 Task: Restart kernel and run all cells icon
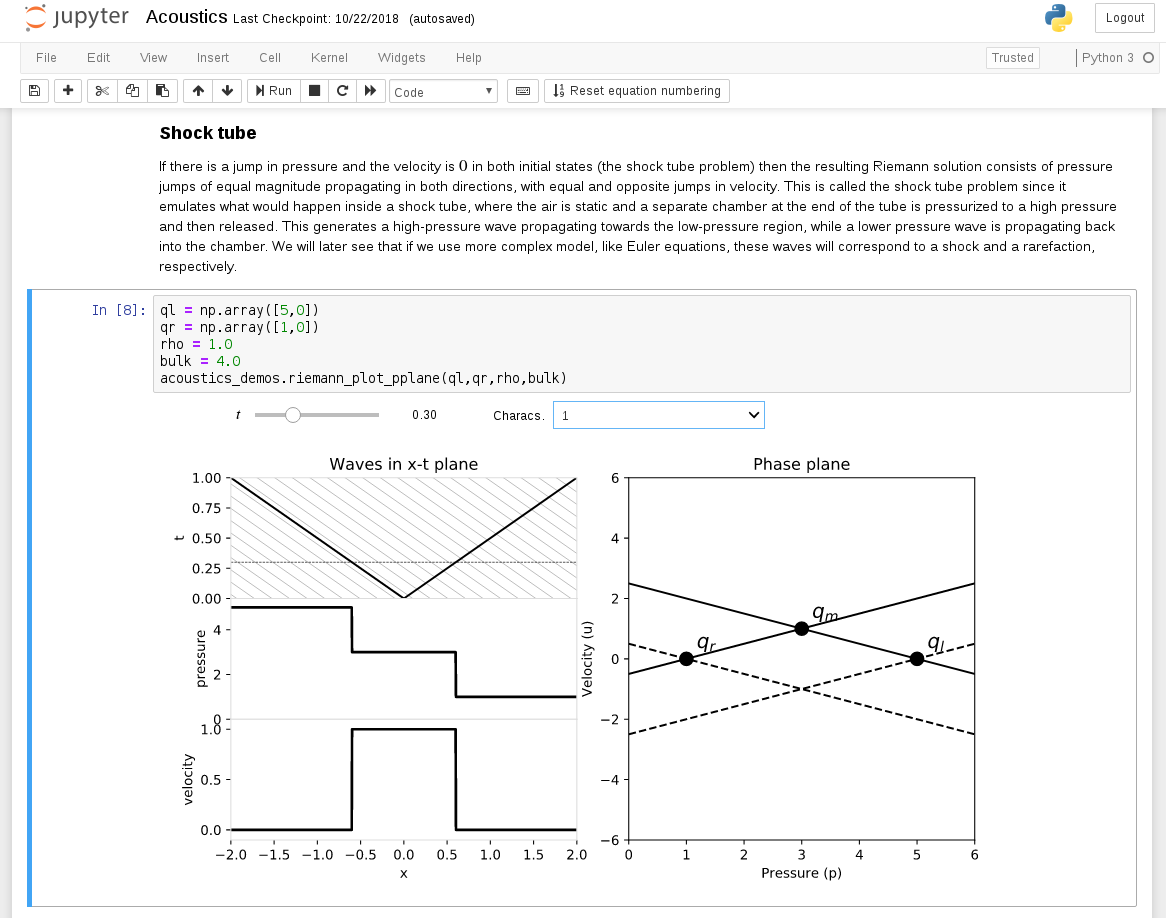point(370,90)
